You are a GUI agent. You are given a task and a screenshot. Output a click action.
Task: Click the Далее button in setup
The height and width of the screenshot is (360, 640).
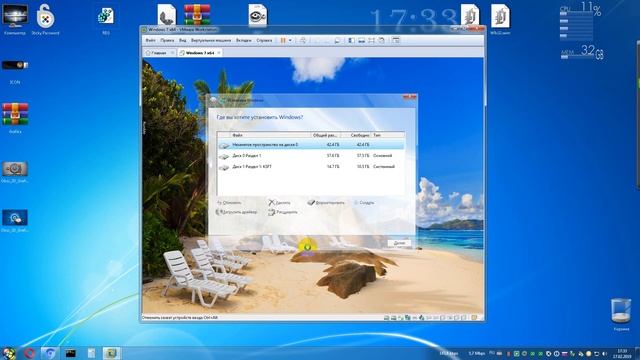[x=399, y=243]
